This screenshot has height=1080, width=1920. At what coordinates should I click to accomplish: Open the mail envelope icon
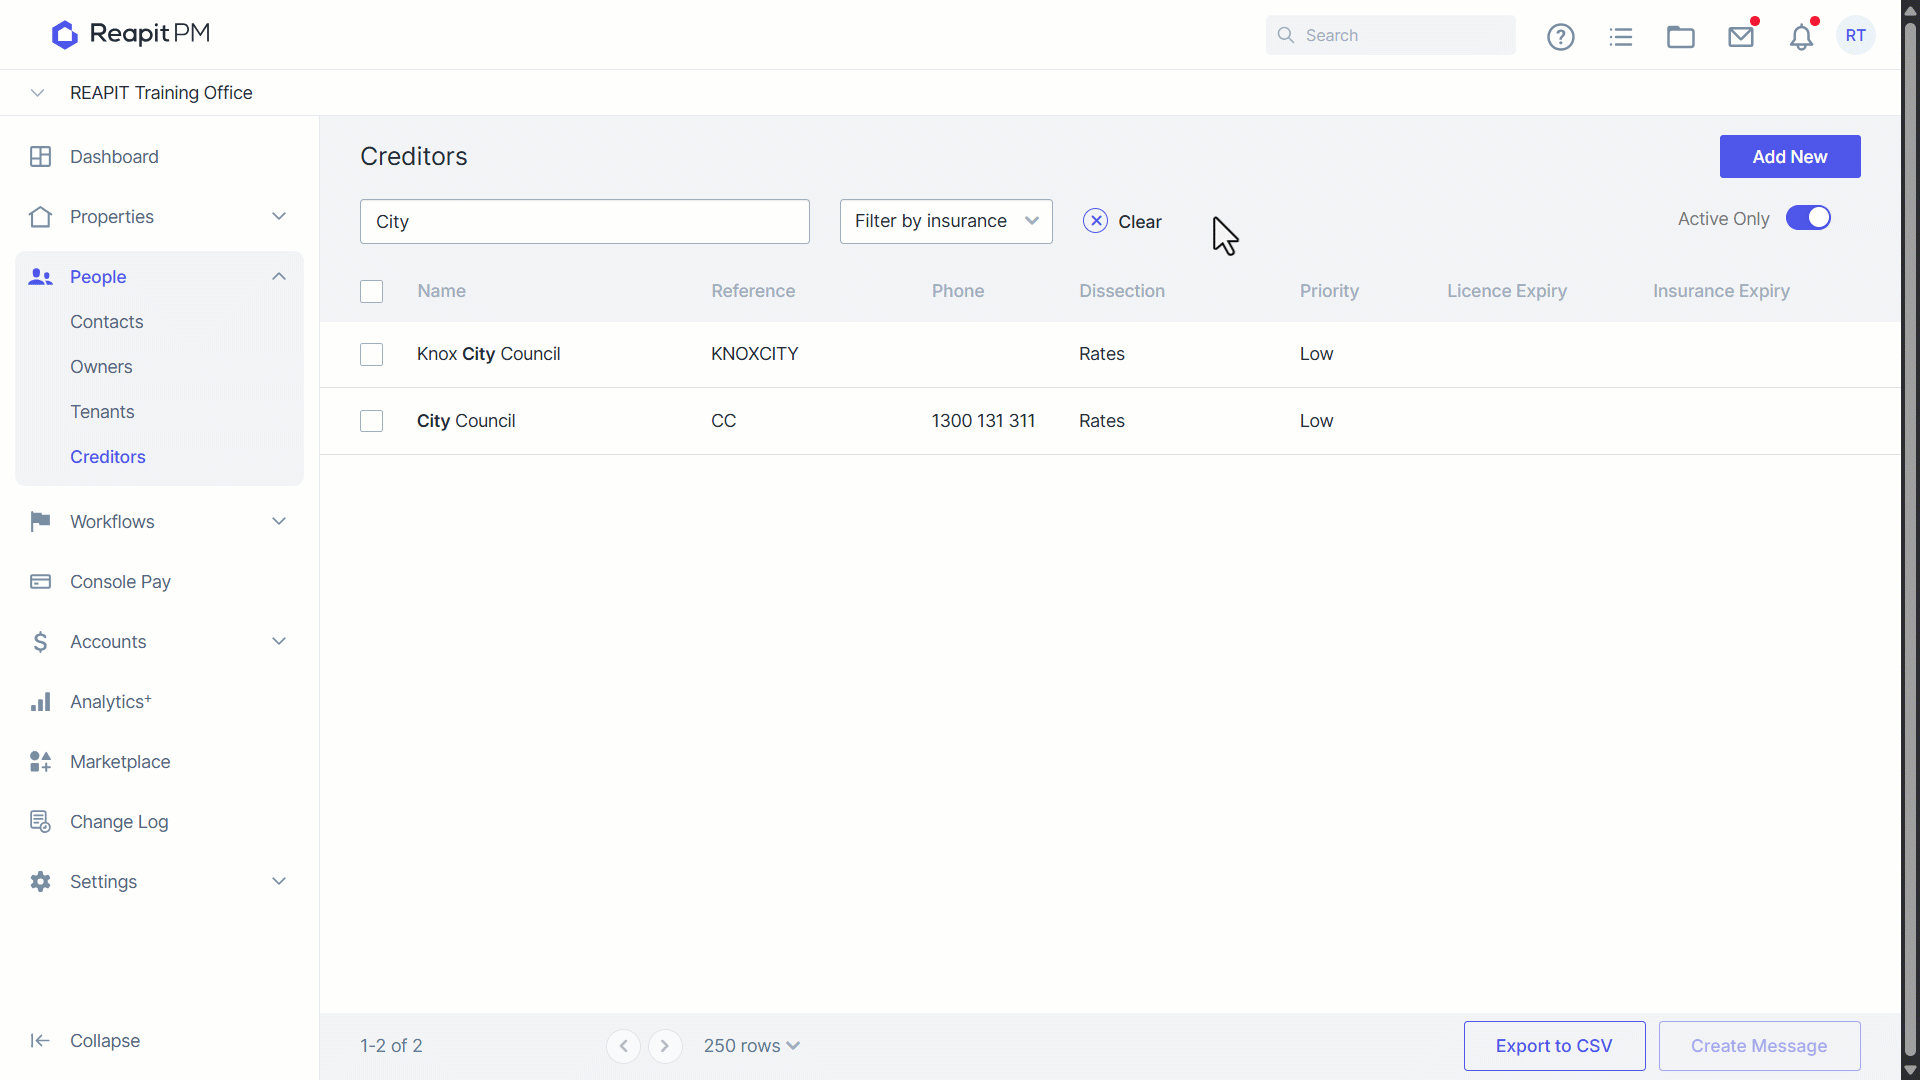click(x=1741, y=37)
